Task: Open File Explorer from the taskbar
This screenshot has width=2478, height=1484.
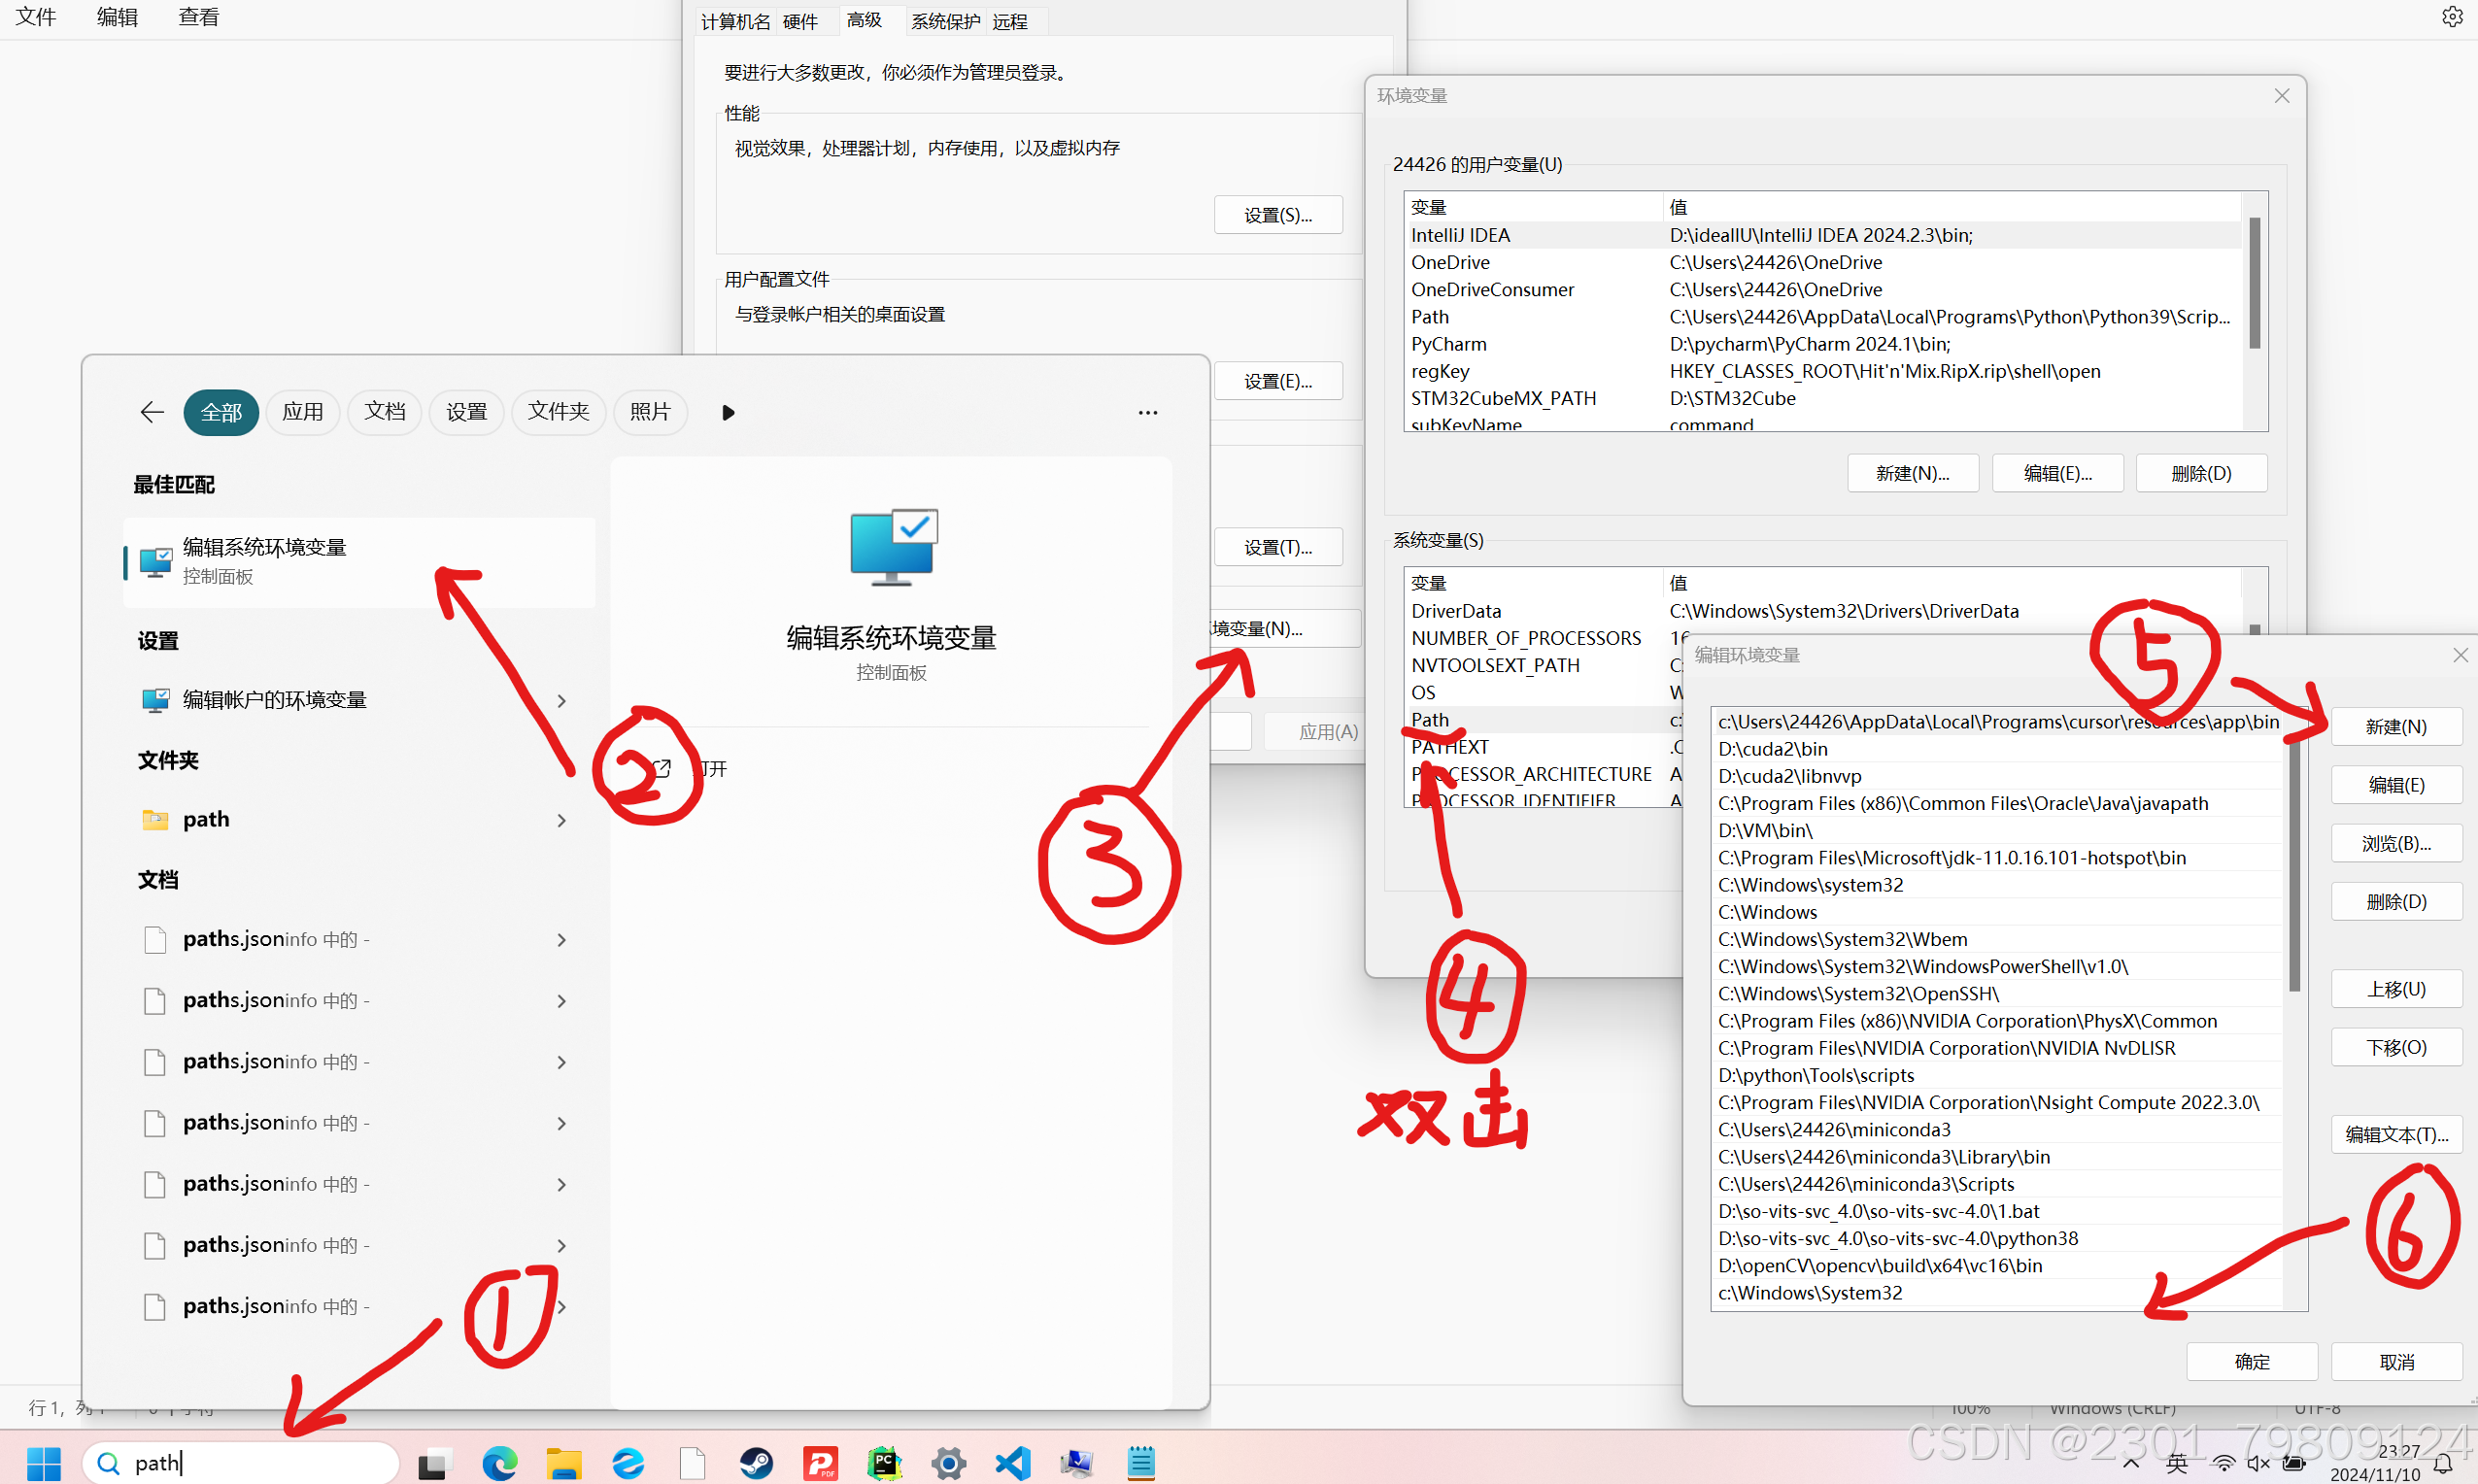Action: pos(564,1463)
